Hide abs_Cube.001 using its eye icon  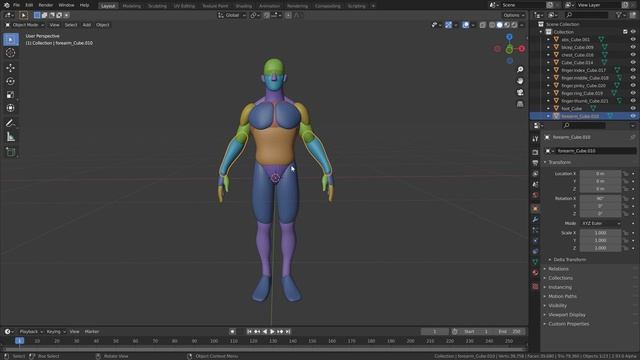[x=633, y=40]
